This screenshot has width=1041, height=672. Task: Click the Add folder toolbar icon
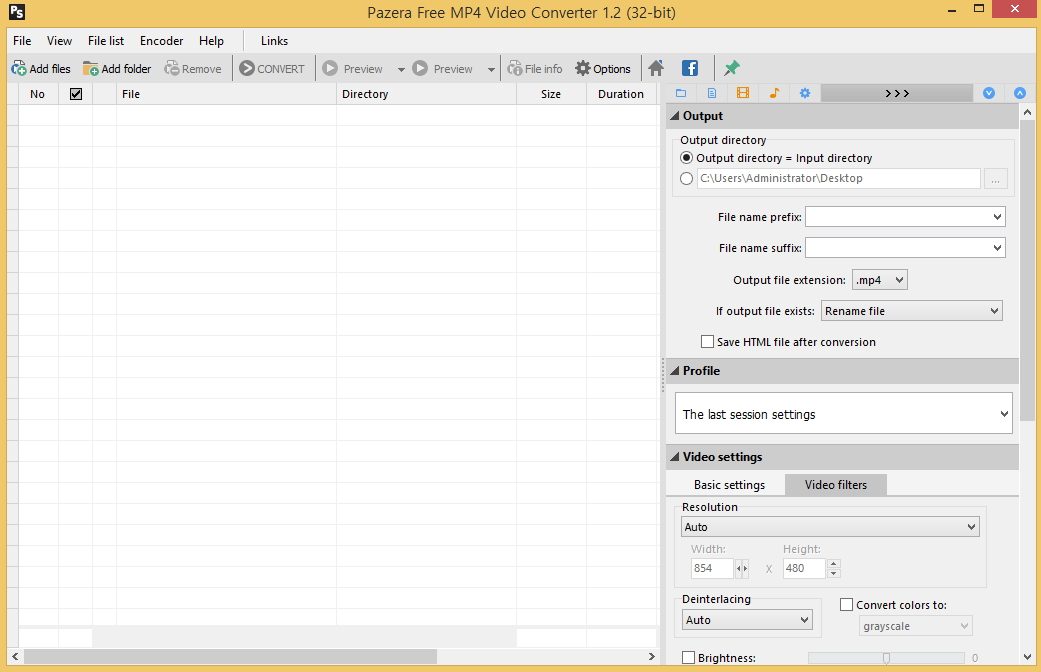point(91,69)
